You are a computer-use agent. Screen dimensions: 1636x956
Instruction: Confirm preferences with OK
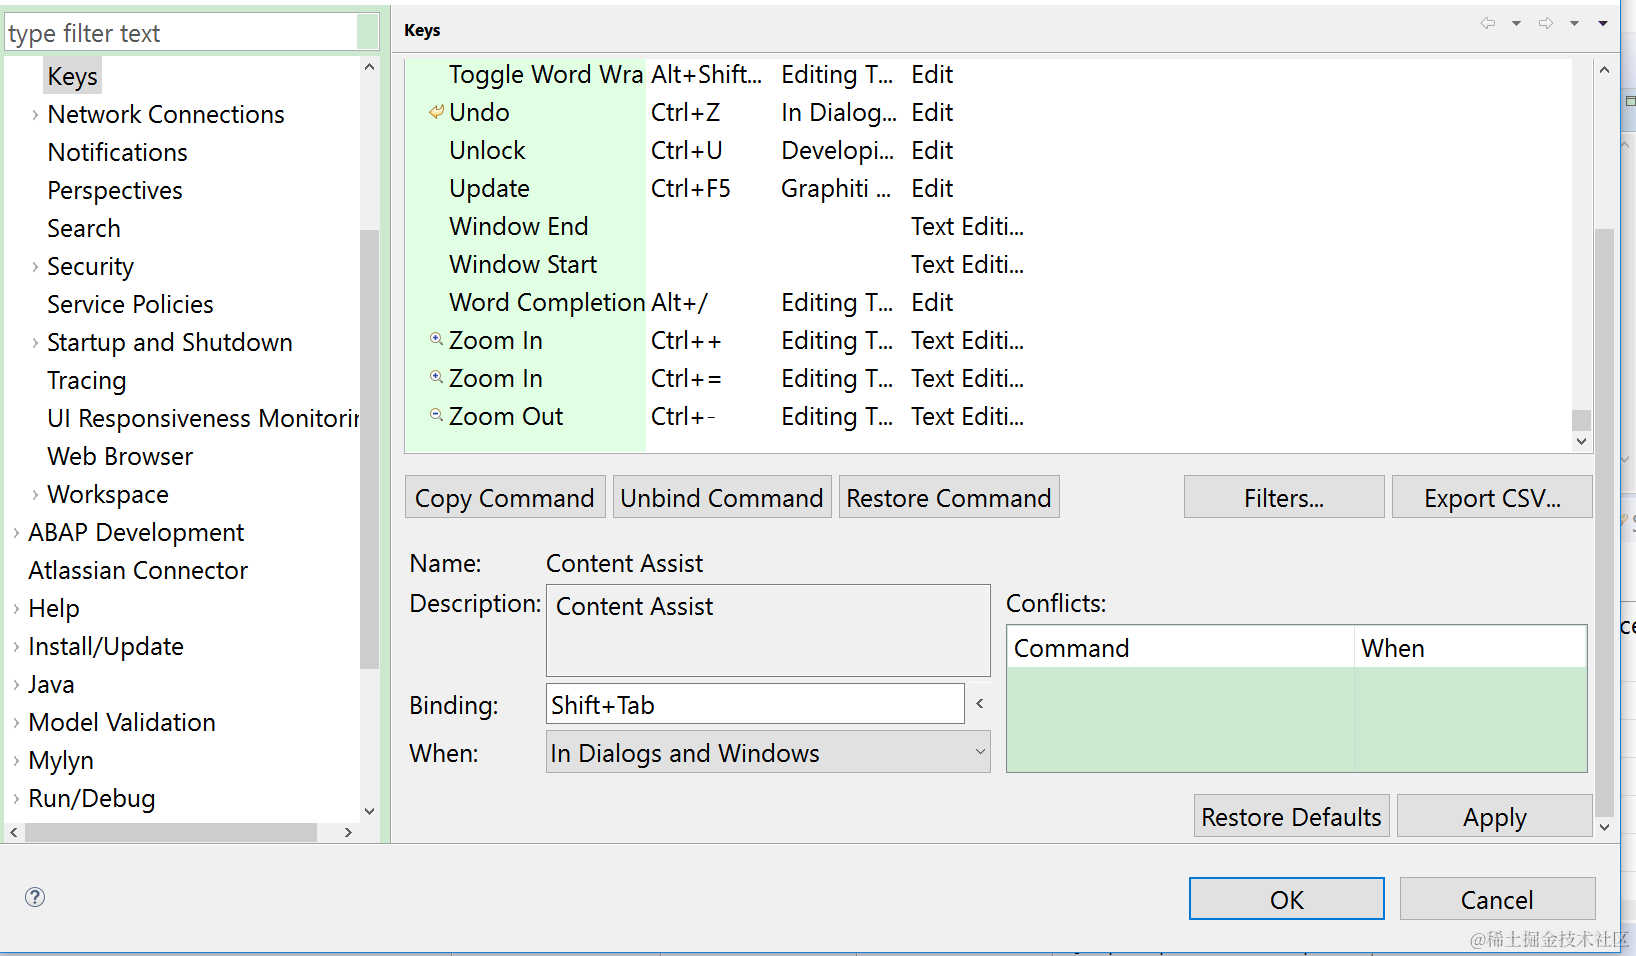[1287, 899]
